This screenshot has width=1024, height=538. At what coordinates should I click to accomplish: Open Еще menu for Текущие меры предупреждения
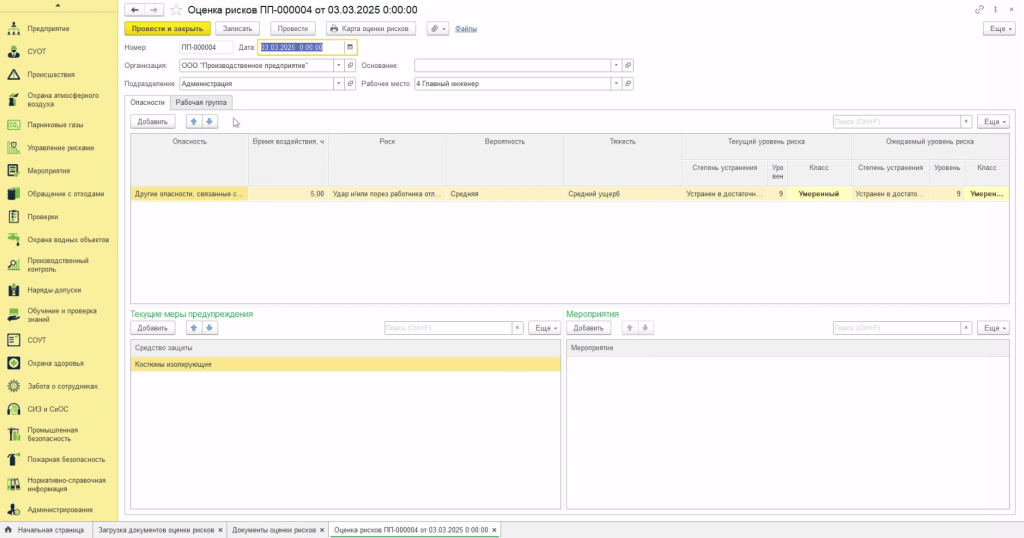coord(544,328)
